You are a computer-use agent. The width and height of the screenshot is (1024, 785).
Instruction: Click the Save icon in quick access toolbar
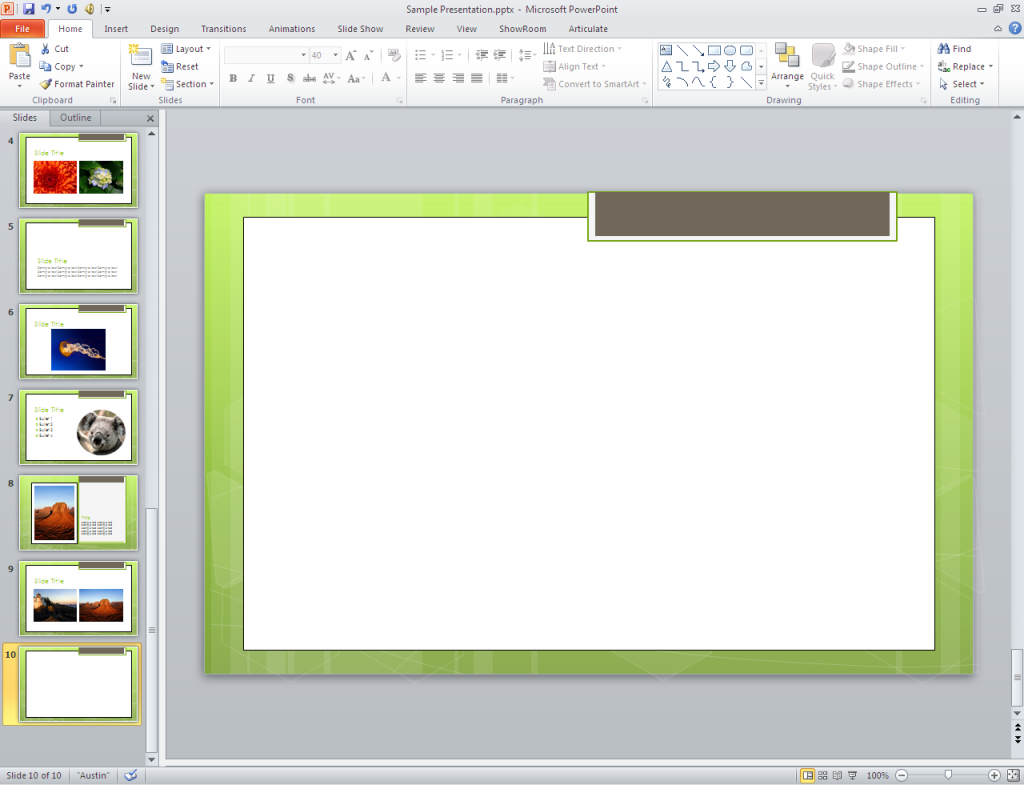(29, 9)
